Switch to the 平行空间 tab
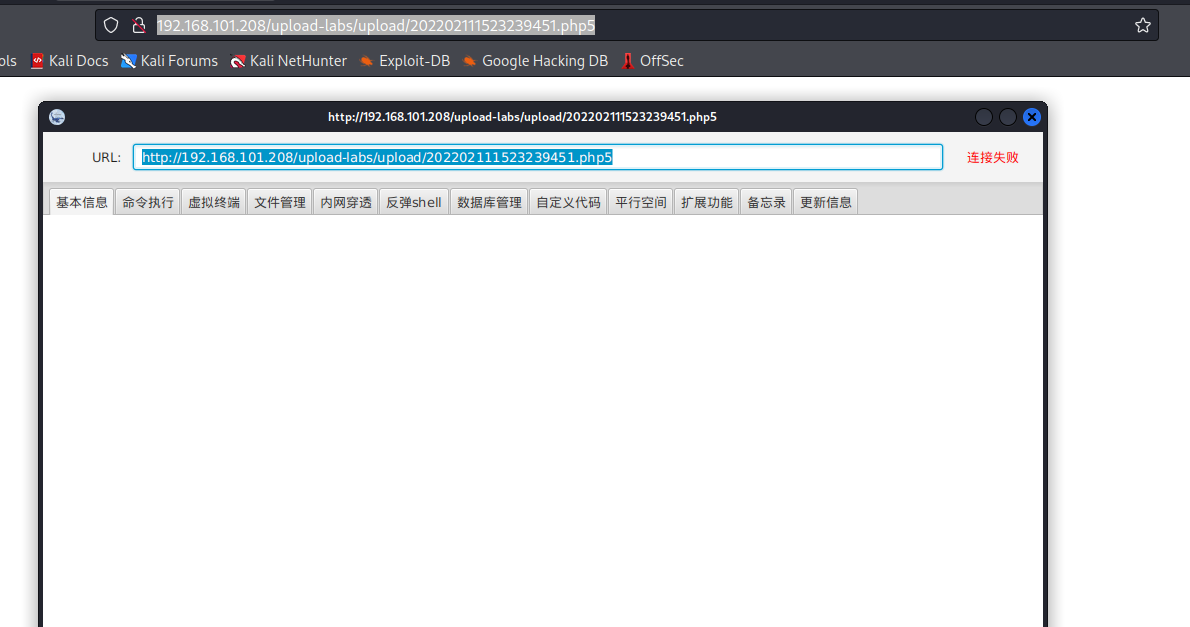This screenshot has height=627, width=1190. click(x=641, y=202)
